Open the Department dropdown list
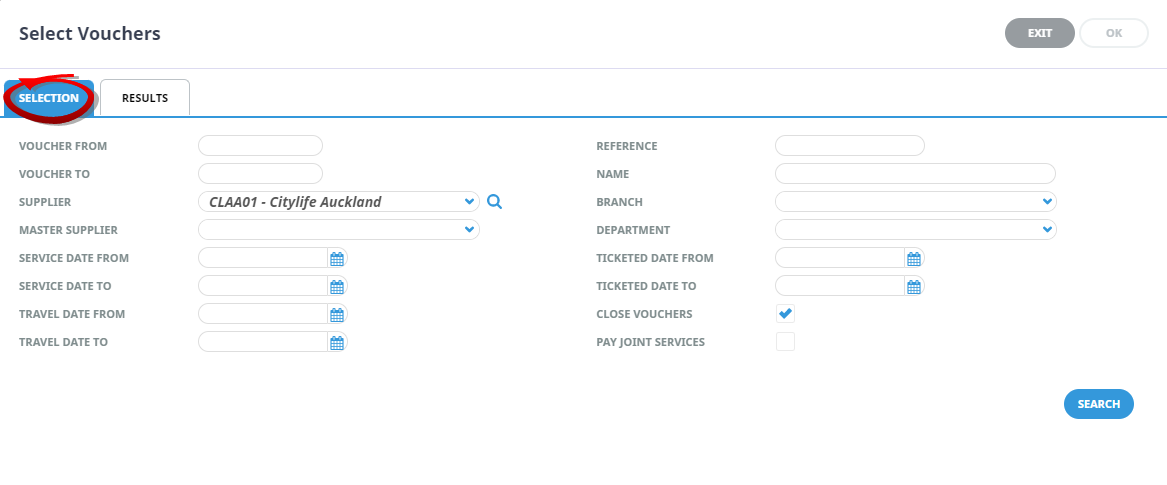The image size is (1167, 485). [1046, 230]
